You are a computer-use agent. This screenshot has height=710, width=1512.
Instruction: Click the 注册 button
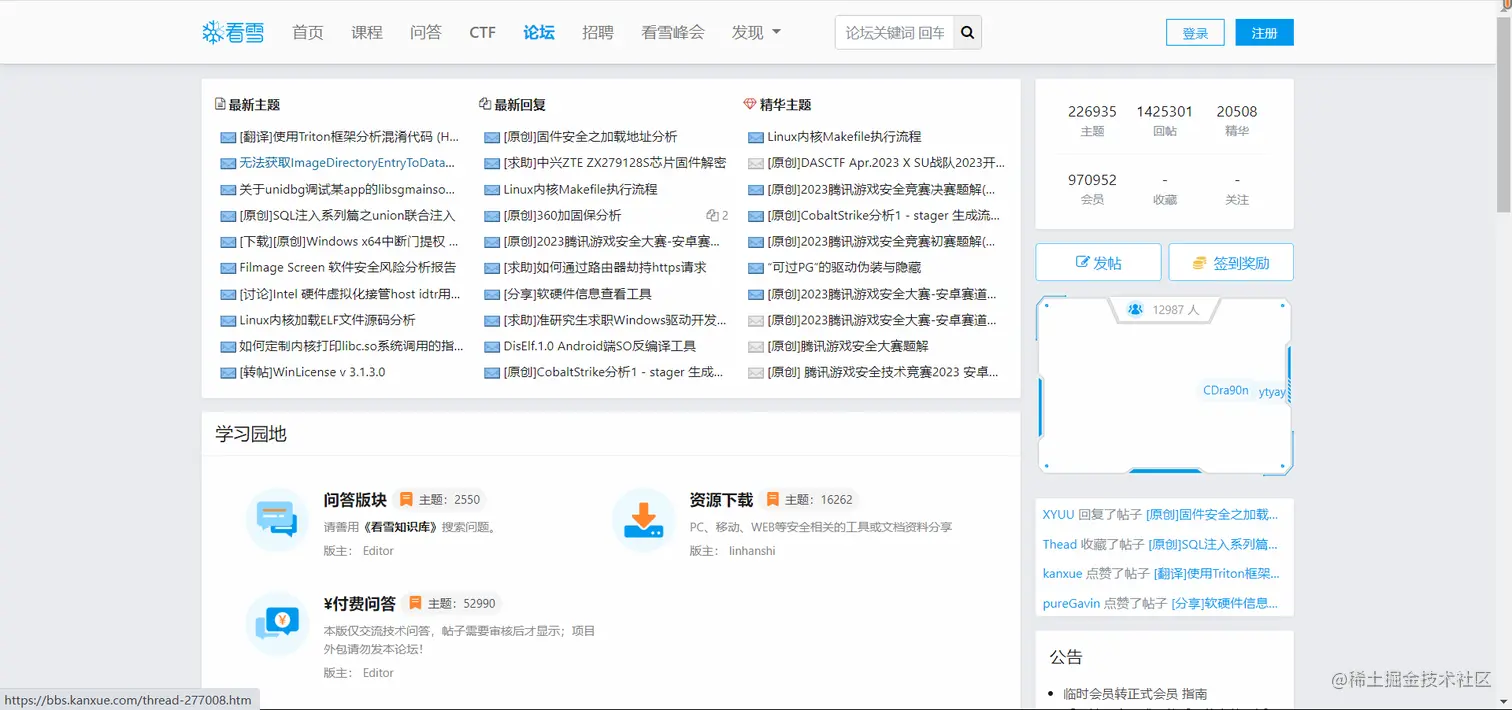(1264, 33)
